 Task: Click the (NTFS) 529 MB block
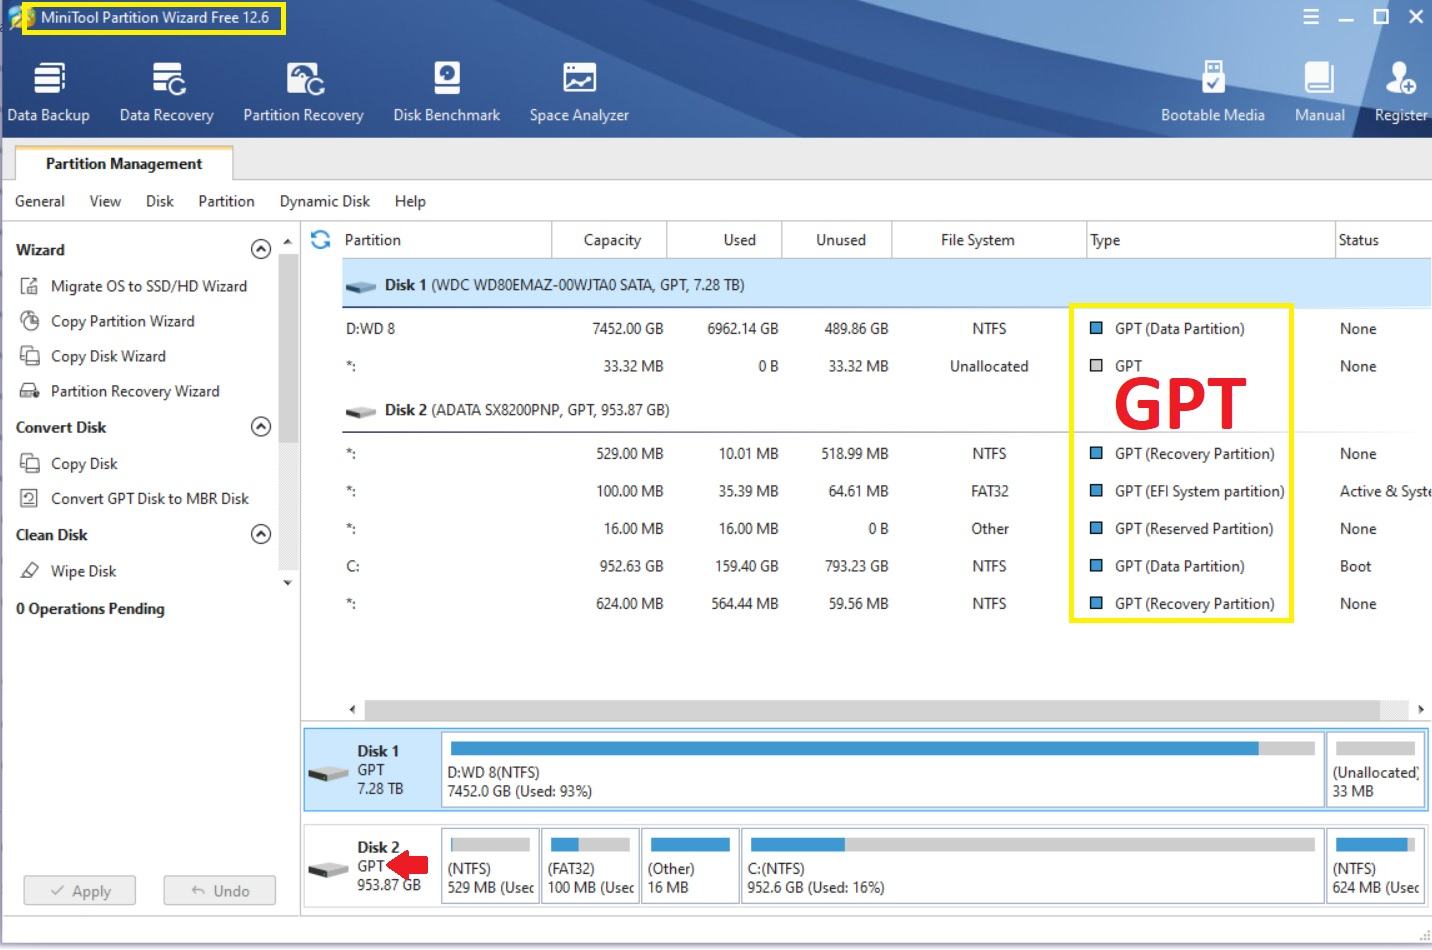coord(490,866)
